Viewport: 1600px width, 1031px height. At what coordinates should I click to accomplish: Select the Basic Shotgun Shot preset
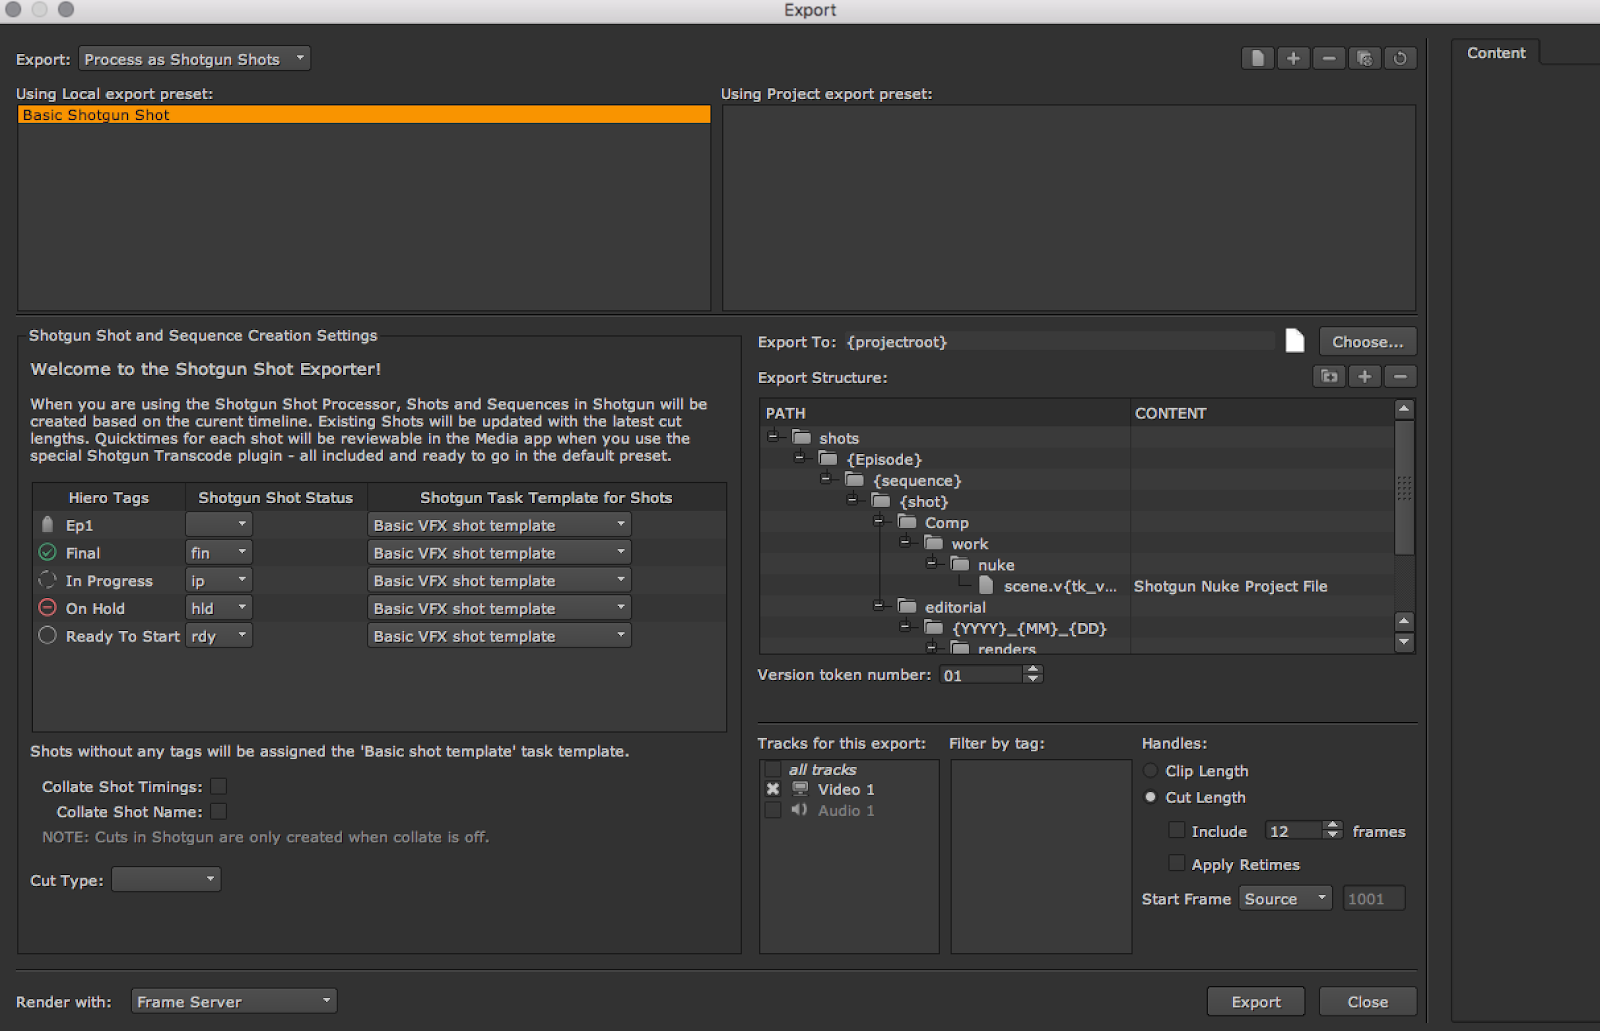tap(364, 115)
